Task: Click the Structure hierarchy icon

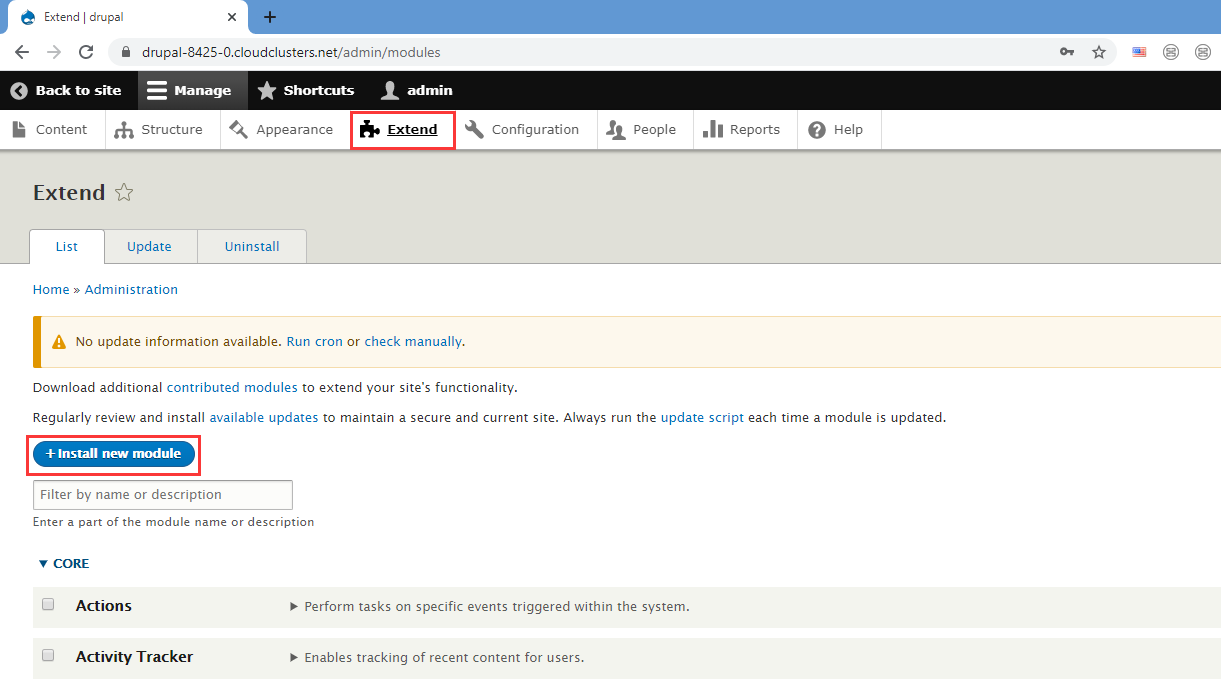Action: pos(124,130)
